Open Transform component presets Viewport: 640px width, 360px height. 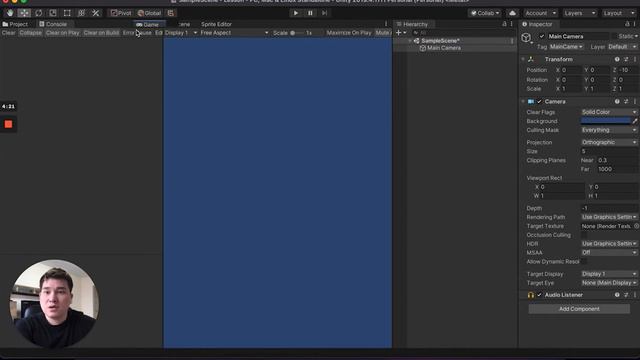coord(626,59)
